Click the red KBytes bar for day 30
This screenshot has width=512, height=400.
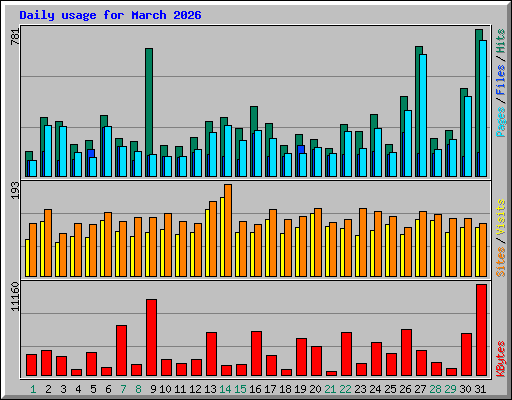point(466,355)
